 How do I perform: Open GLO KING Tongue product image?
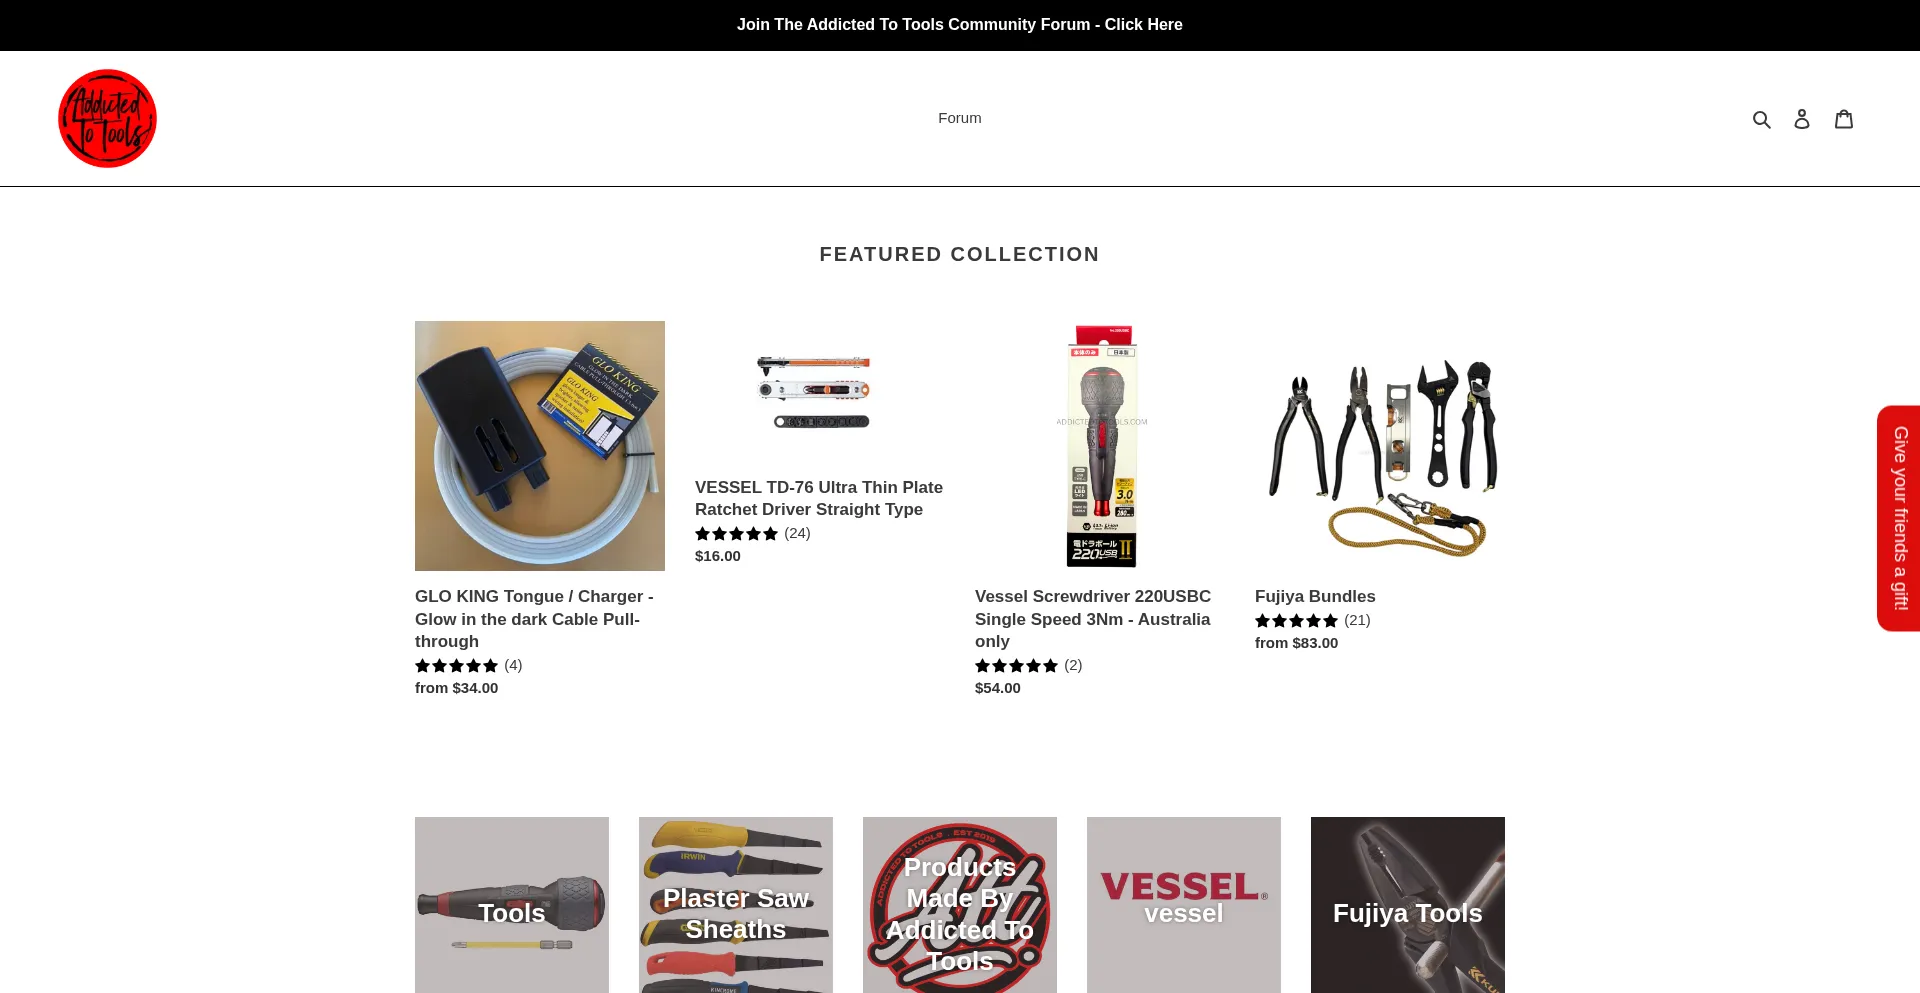(539, 446)
